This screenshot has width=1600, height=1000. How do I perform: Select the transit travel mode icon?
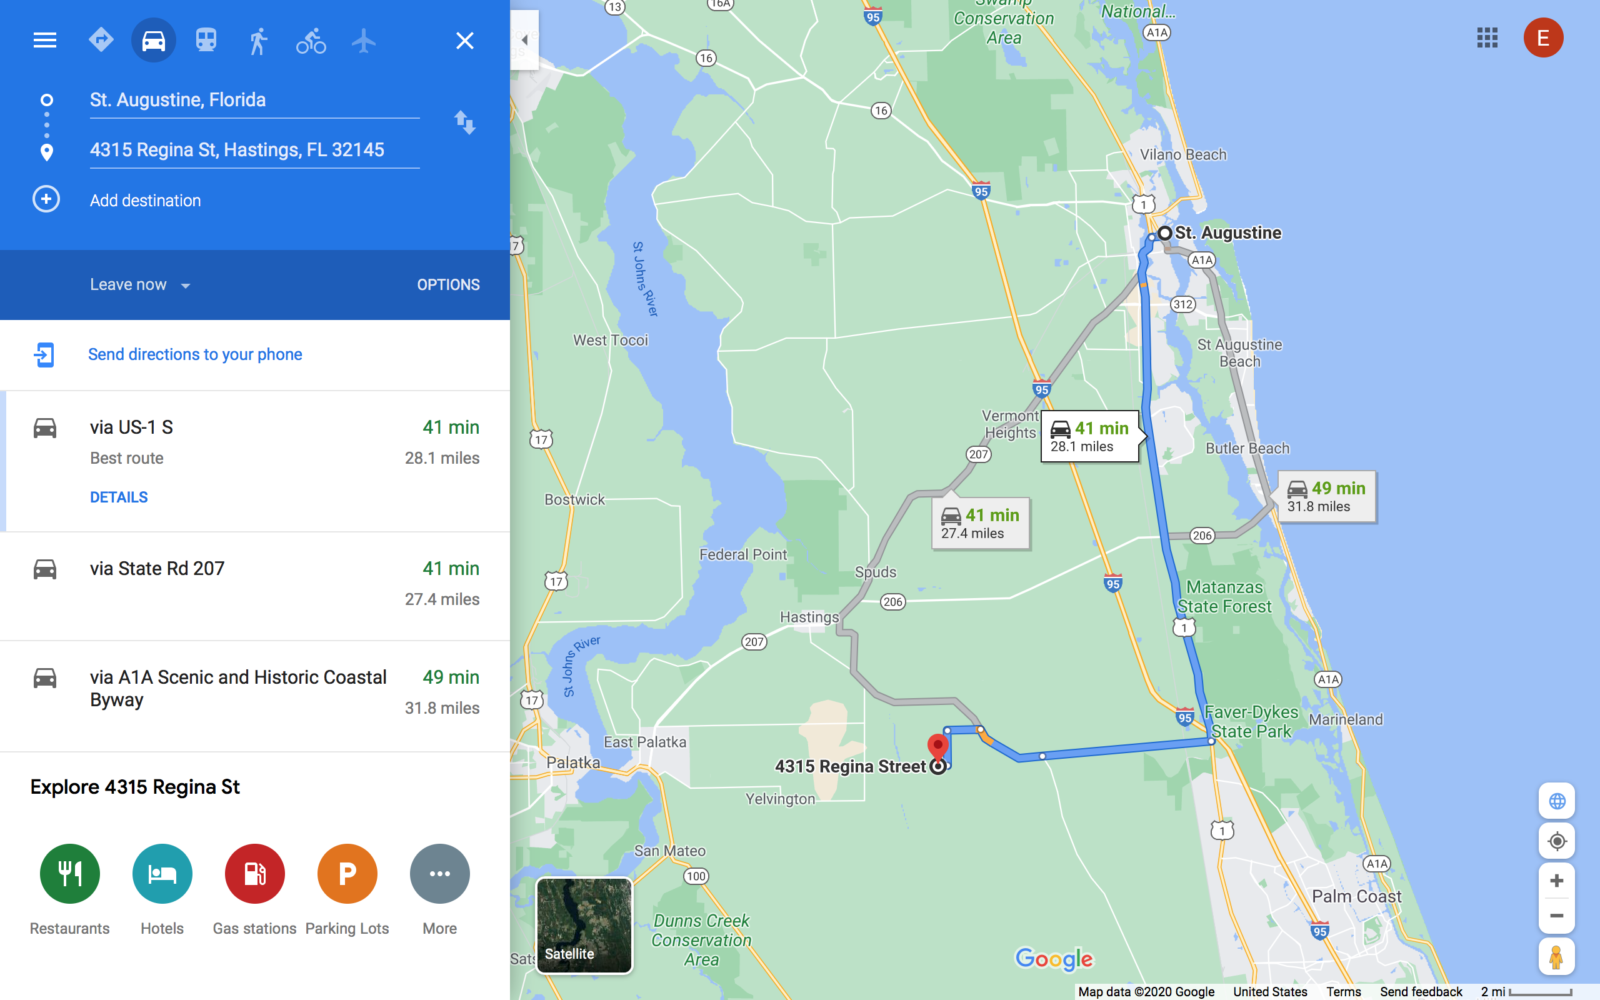click(206, 40)
